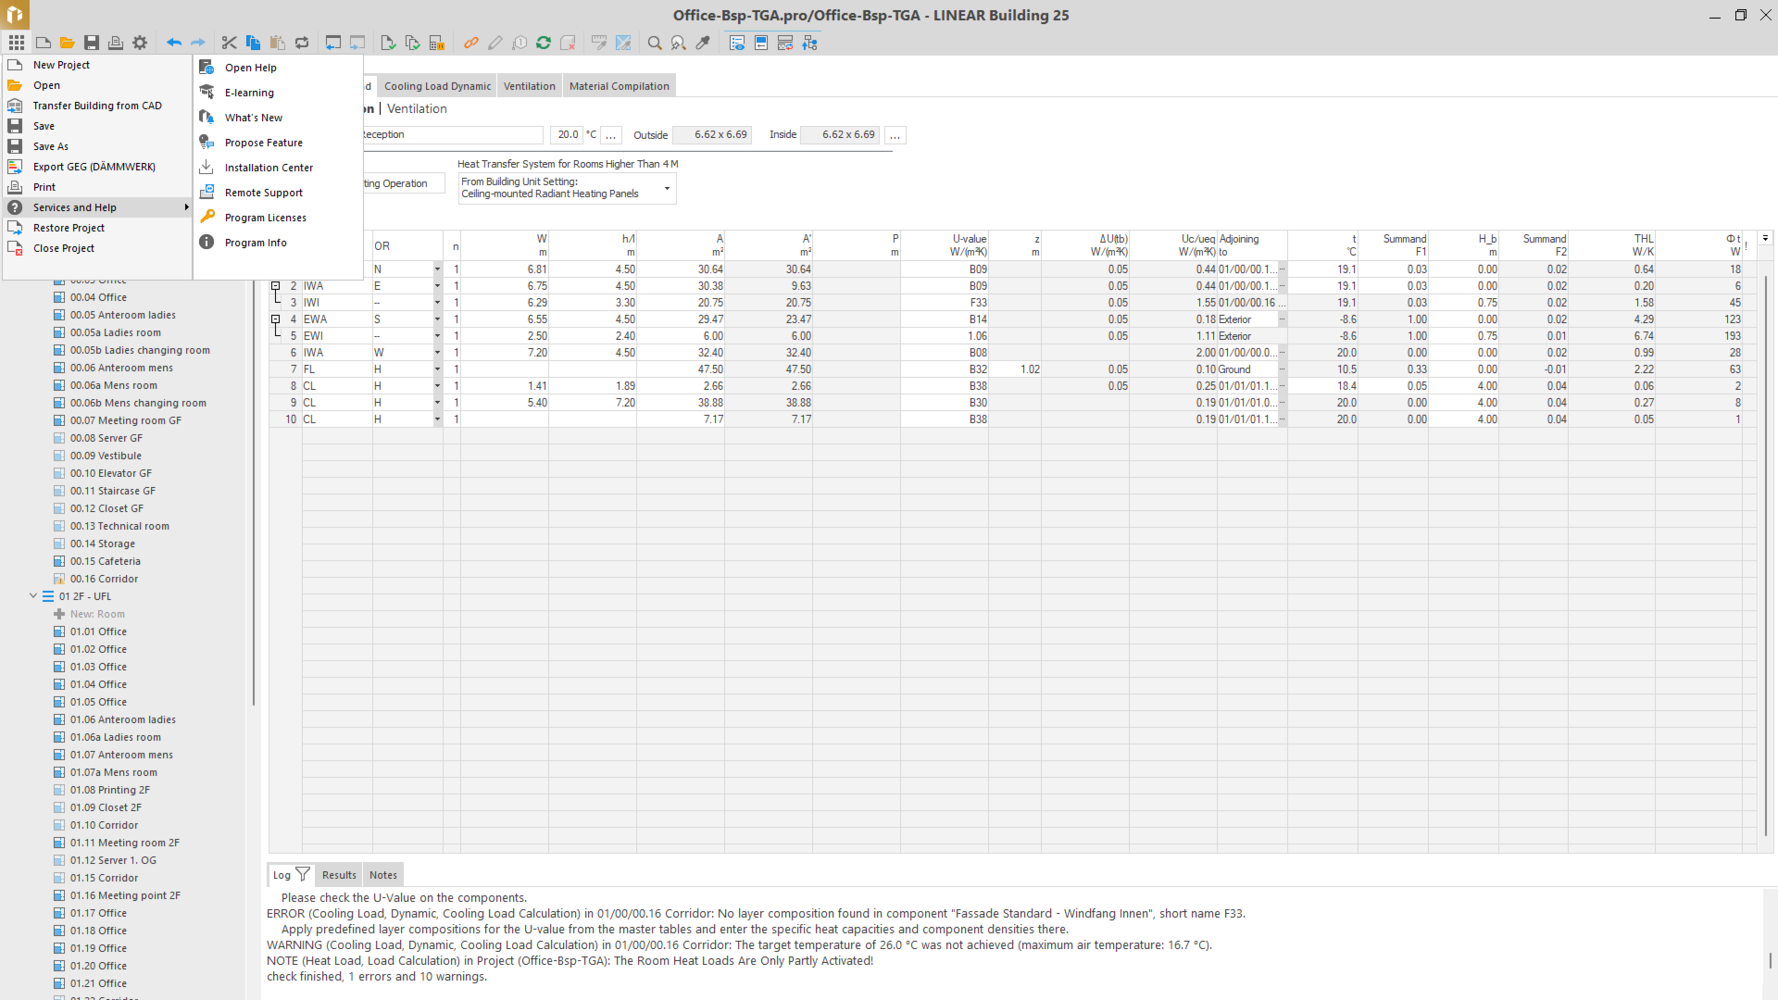Click the orange link chain icon
The height and width of the screenshot is (1000, 1778).
tap(471, 42)
